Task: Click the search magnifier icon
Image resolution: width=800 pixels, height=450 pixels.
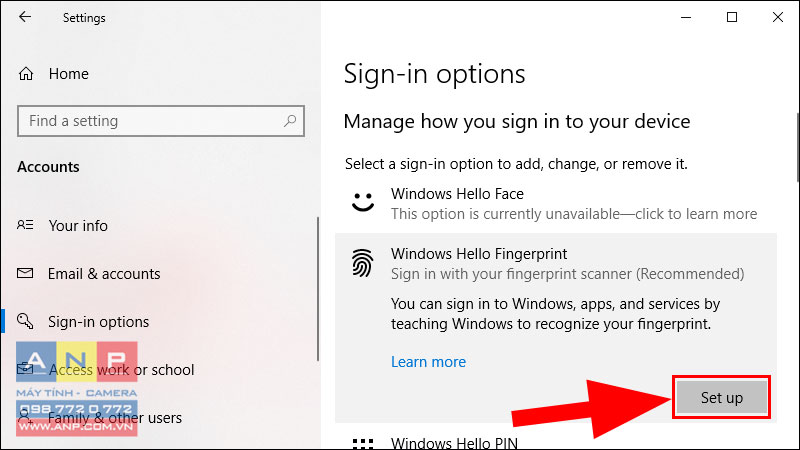Action: point(290,121)
